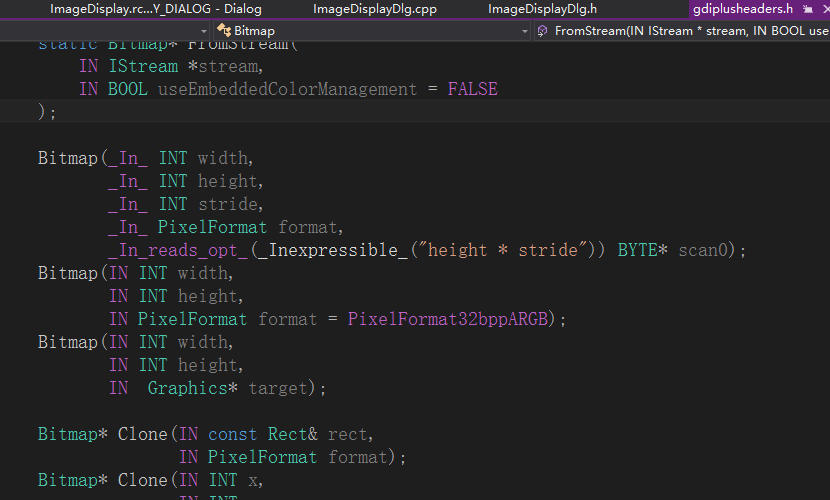This screenshot has height=500, width=830.
Task: Click the lowercase rect parameter name
Action: [347, 434]
